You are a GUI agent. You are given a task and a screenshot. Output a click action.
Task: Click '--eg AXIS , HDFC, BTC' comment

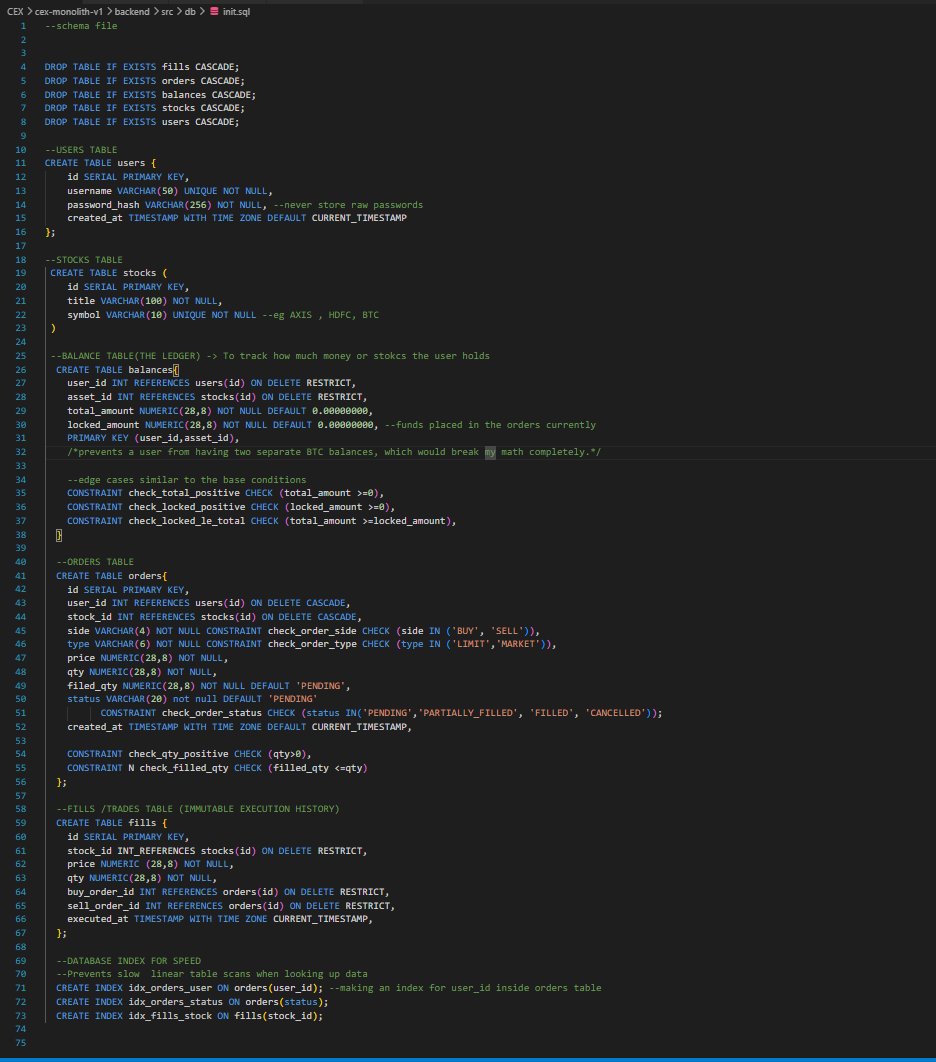coord(321,315)
